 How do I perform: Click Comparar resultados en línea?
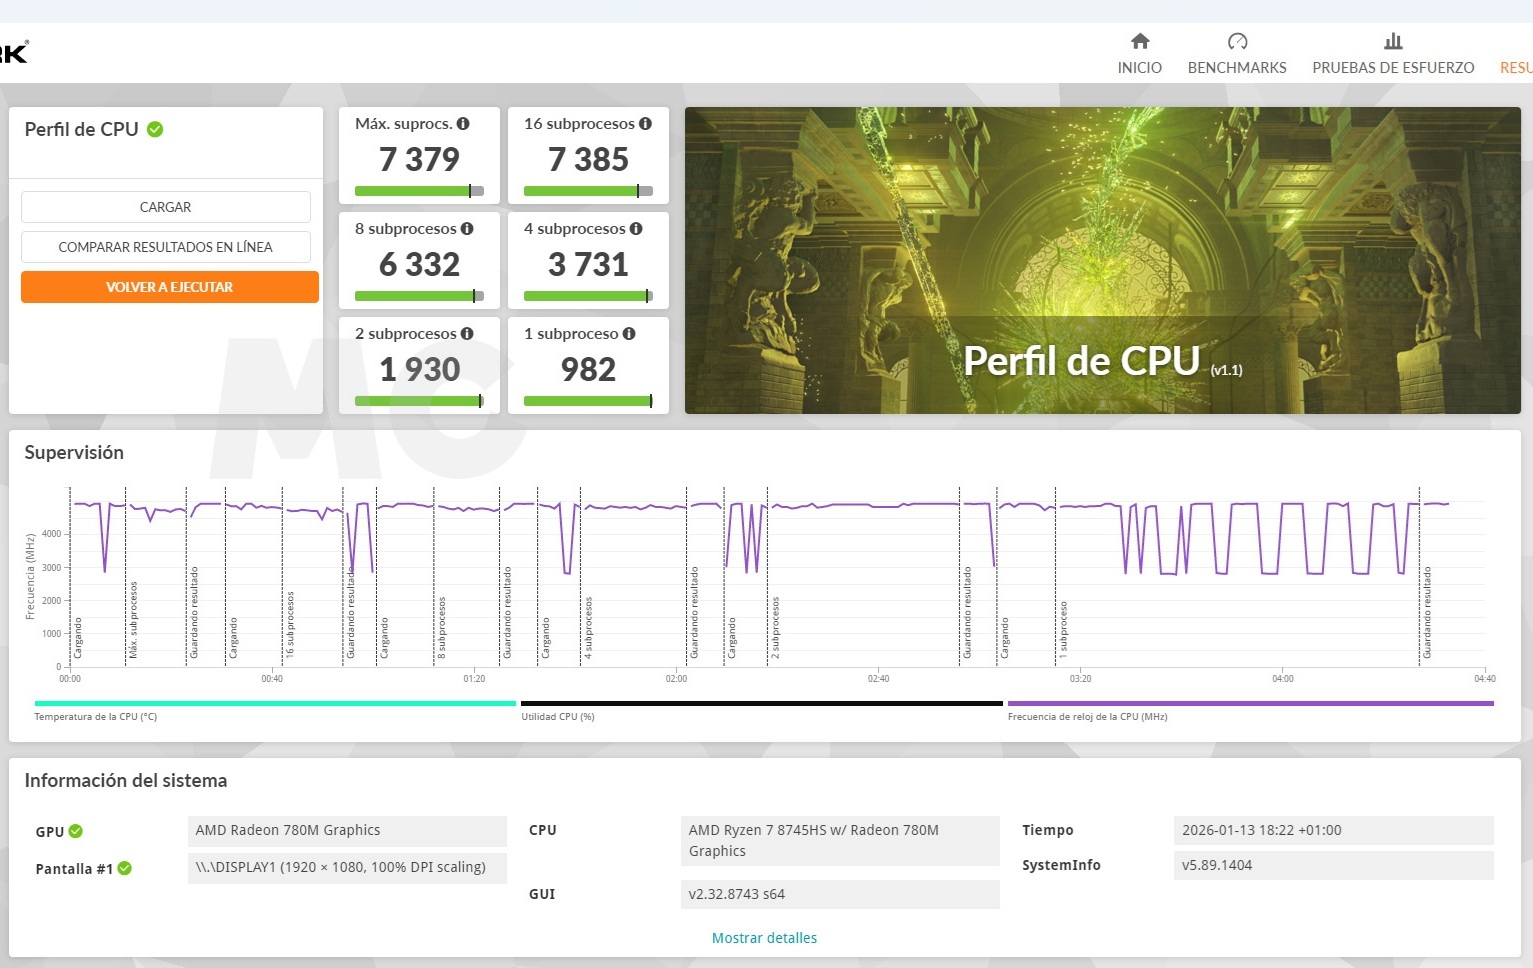pyautogui.click(x=165, y=247)
